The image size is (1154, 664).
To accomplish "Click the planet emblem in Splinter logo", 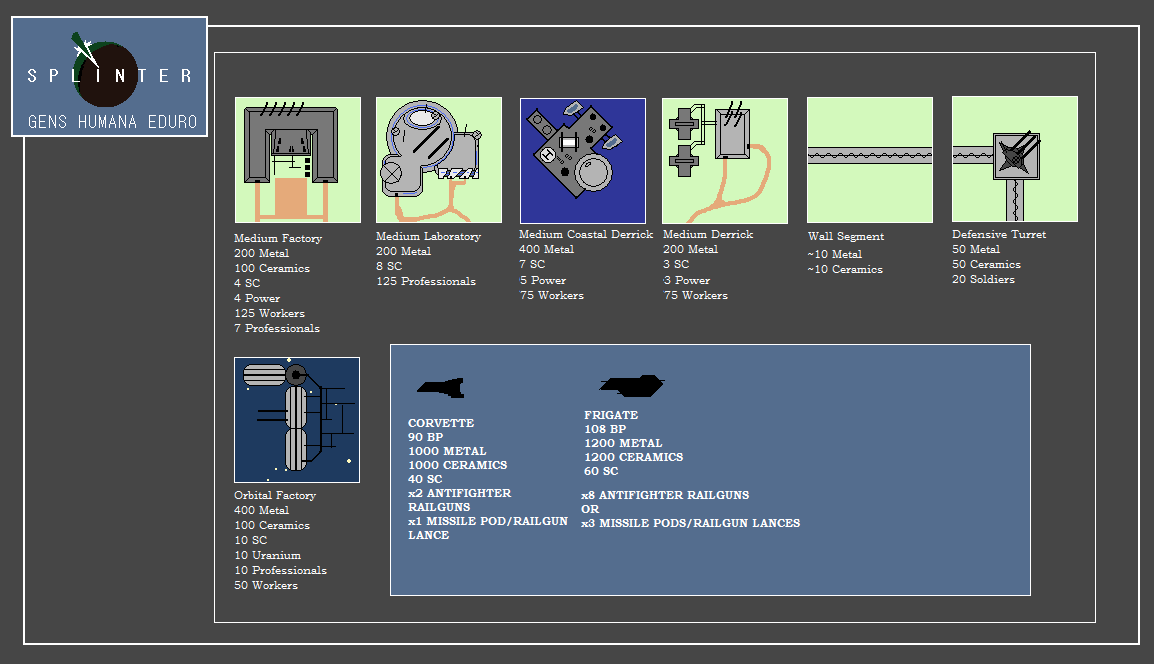I will (x=106, y=75).
